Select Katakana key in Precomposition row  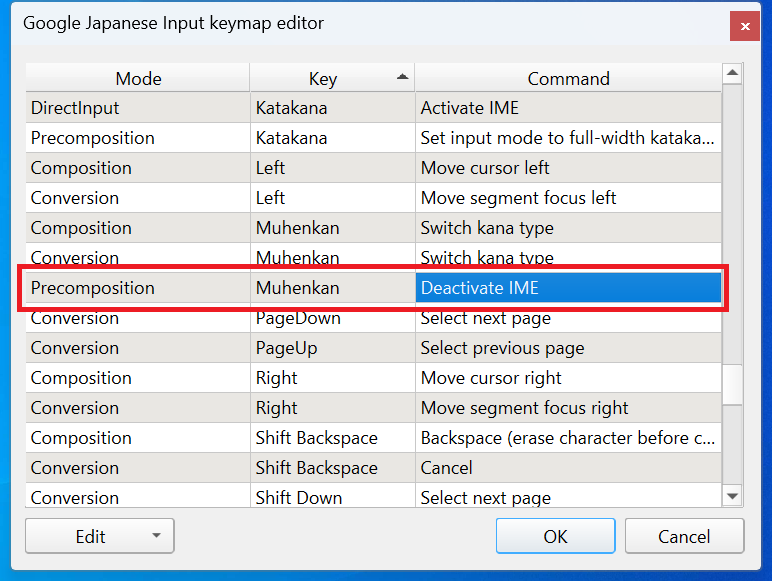pos(333,137)
